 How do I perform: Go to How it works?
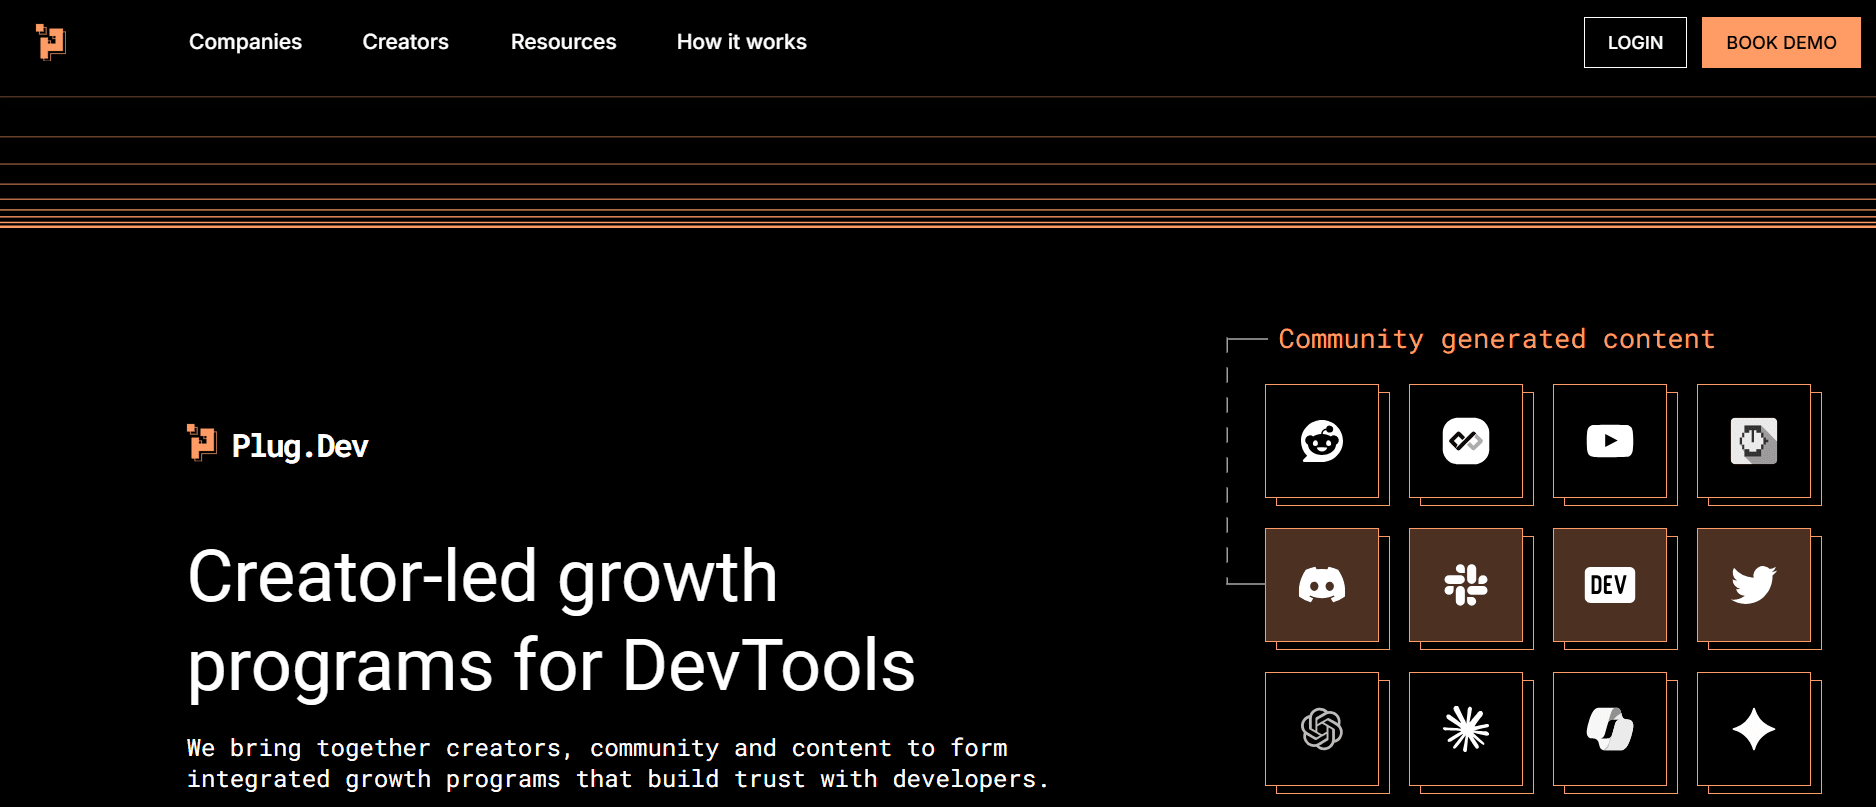tap(741, 42)
